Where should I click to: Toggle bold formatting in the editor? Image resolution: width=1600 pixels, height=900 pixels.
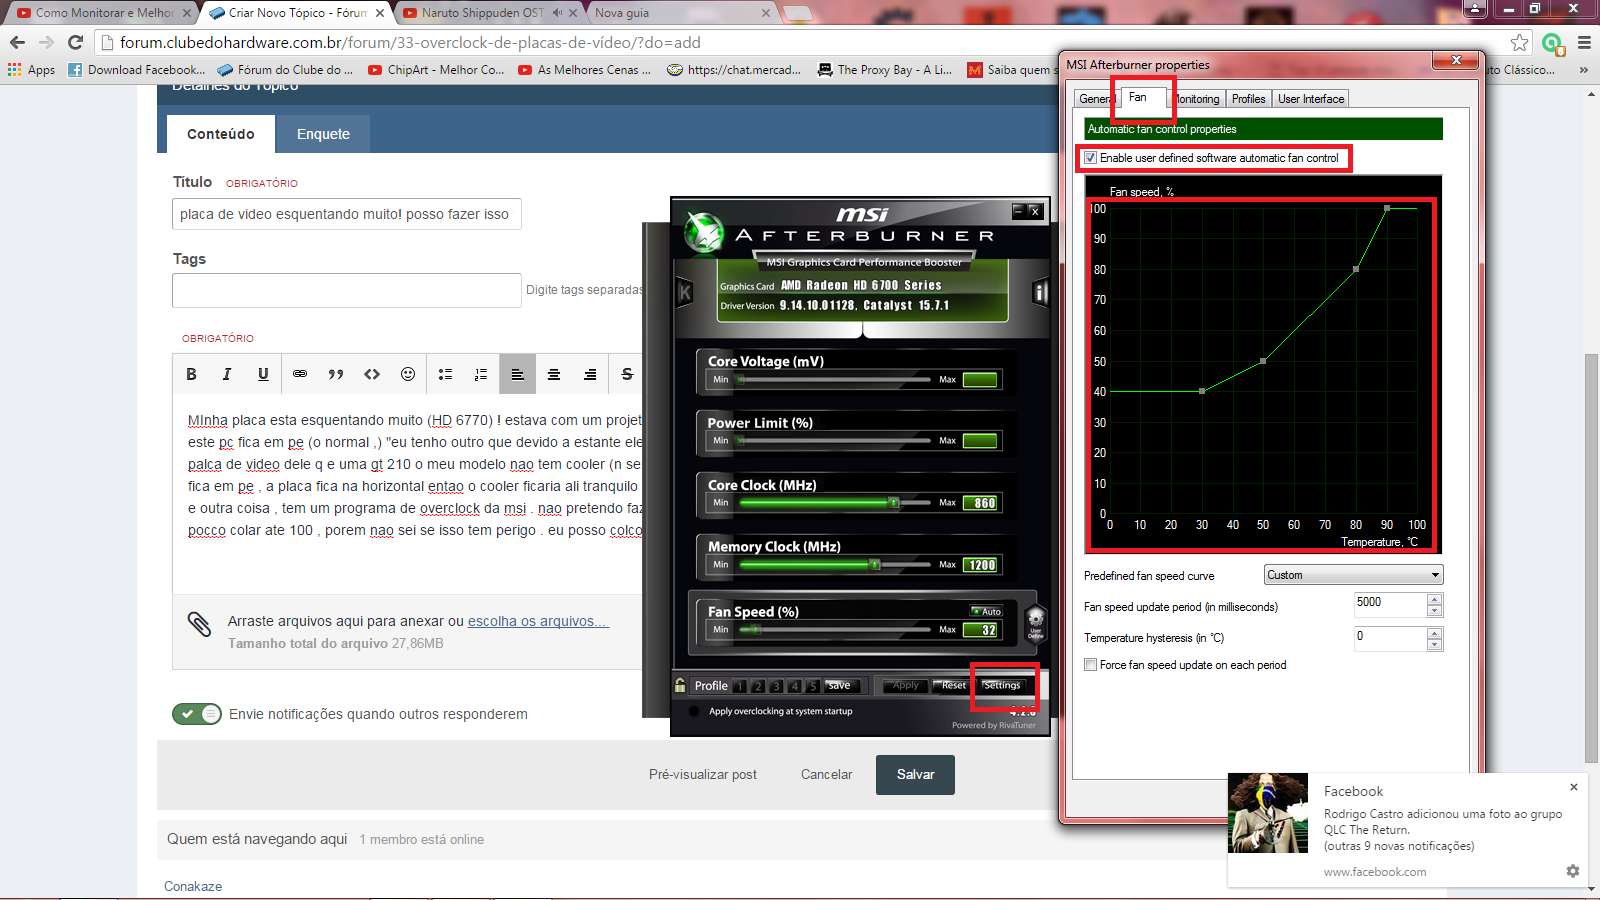click(x=191, y=374)
